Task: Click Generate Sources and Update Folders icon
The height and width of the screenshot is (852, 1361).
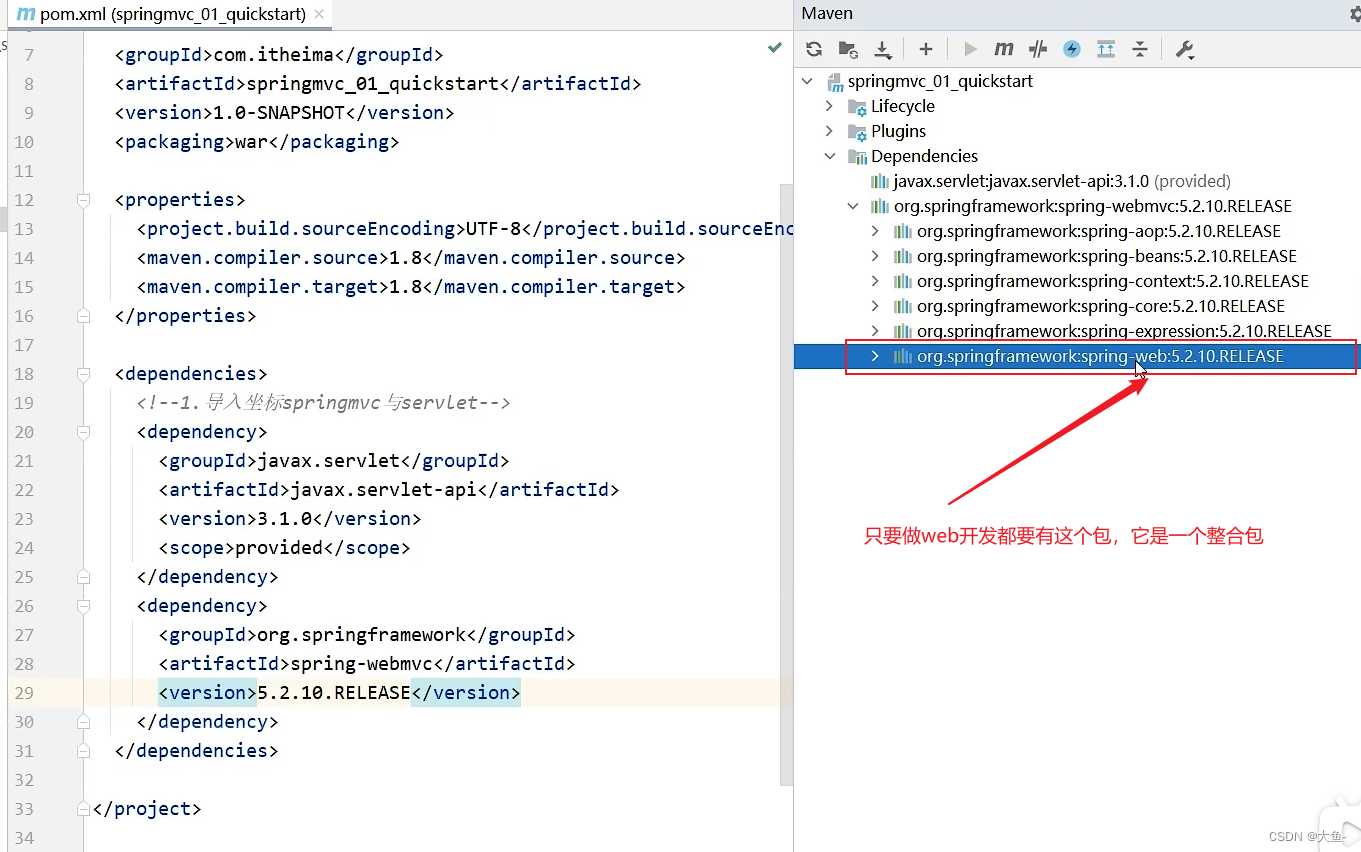Action: point(848,49)
